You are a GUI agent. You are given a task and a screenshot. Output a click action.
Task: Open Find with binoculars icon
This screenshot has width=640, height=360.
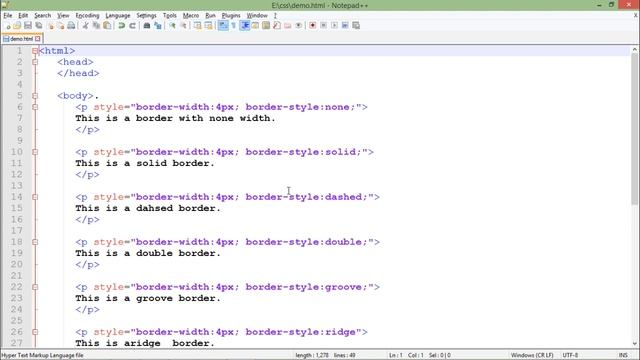147,25
